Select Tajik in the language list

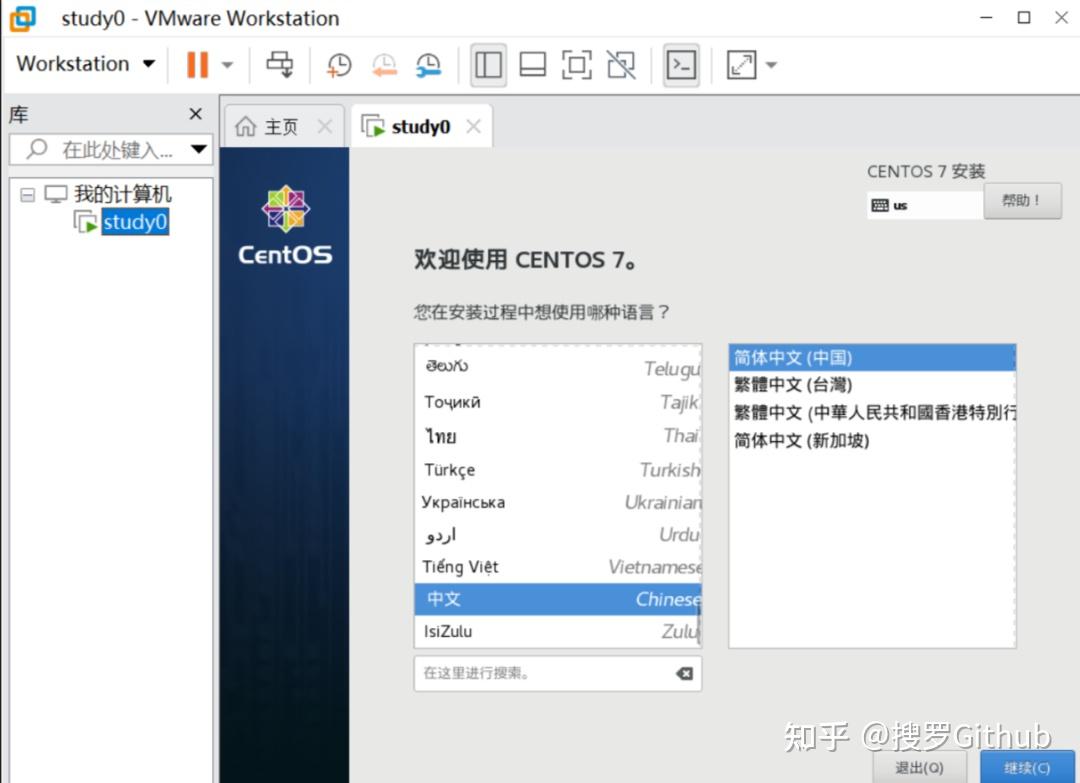coord(558,401)
